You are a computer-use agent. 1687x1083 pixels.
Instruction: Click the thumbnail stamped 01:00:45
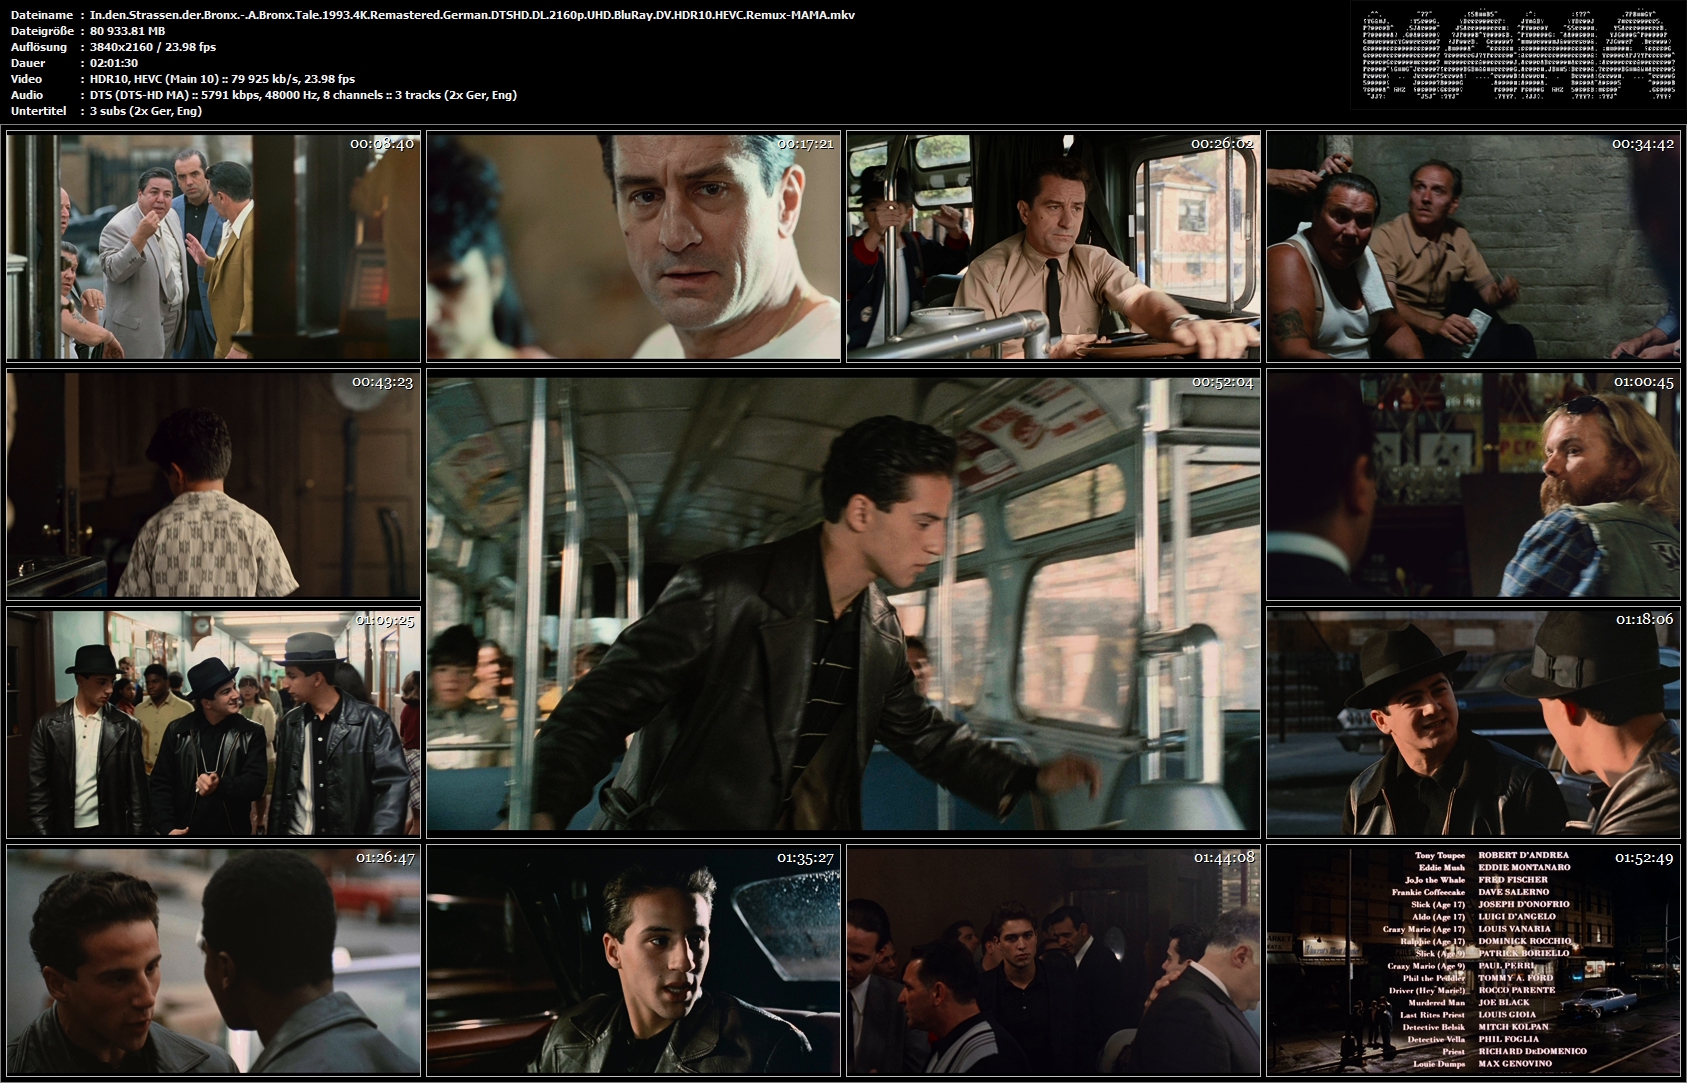1473,485
